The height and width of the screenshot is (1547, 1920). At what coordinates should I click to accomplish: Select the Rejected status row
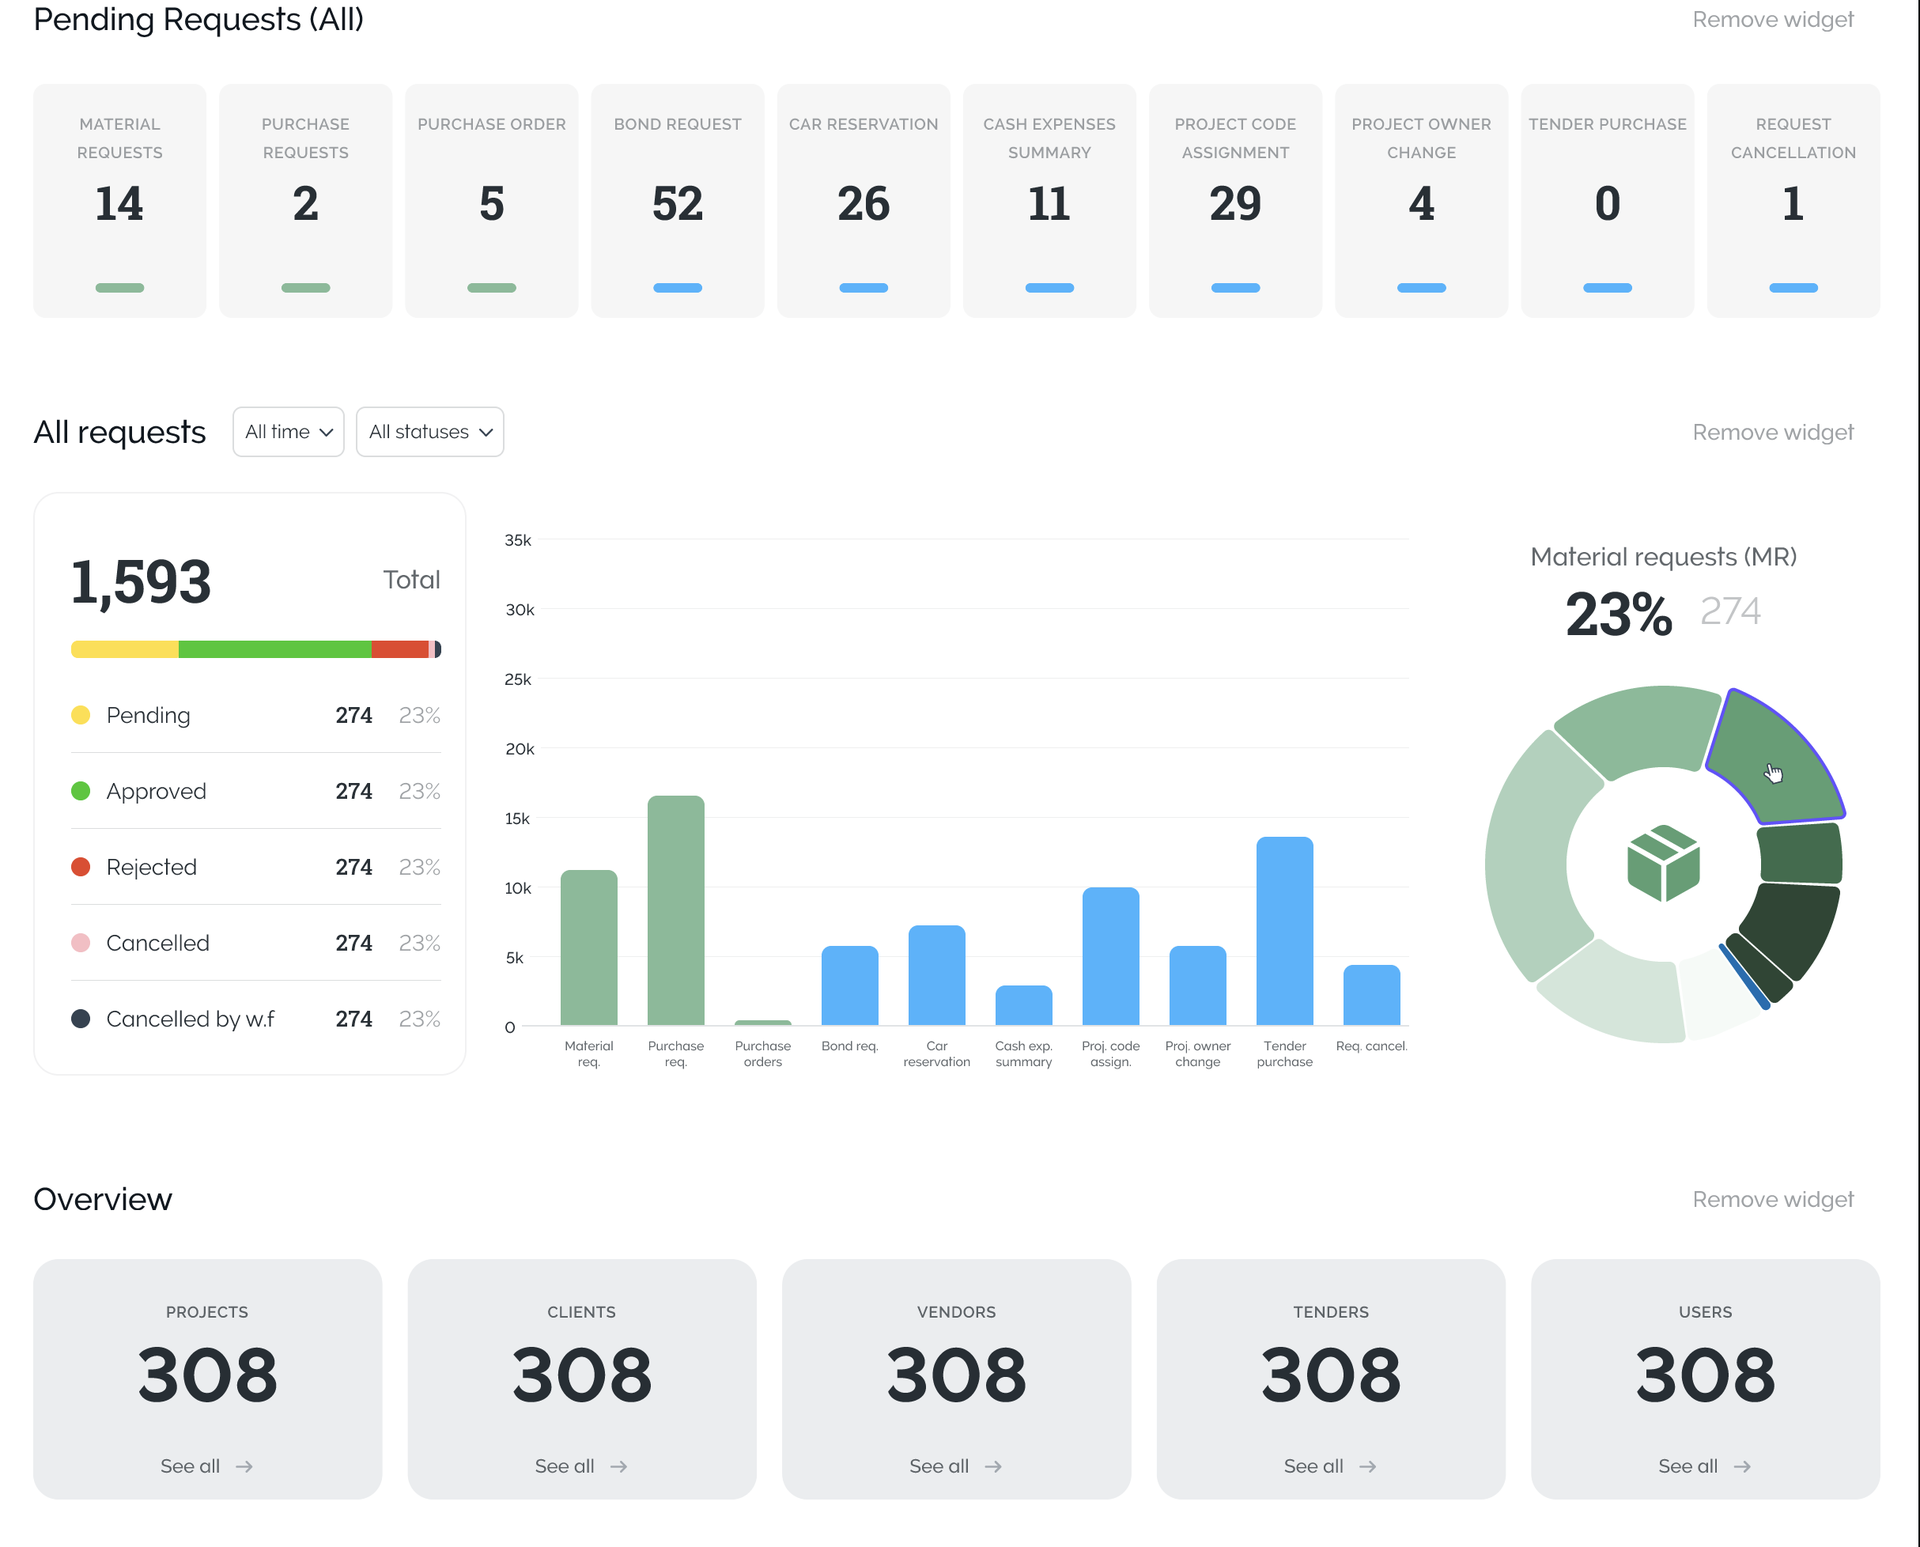pos(255,867)
